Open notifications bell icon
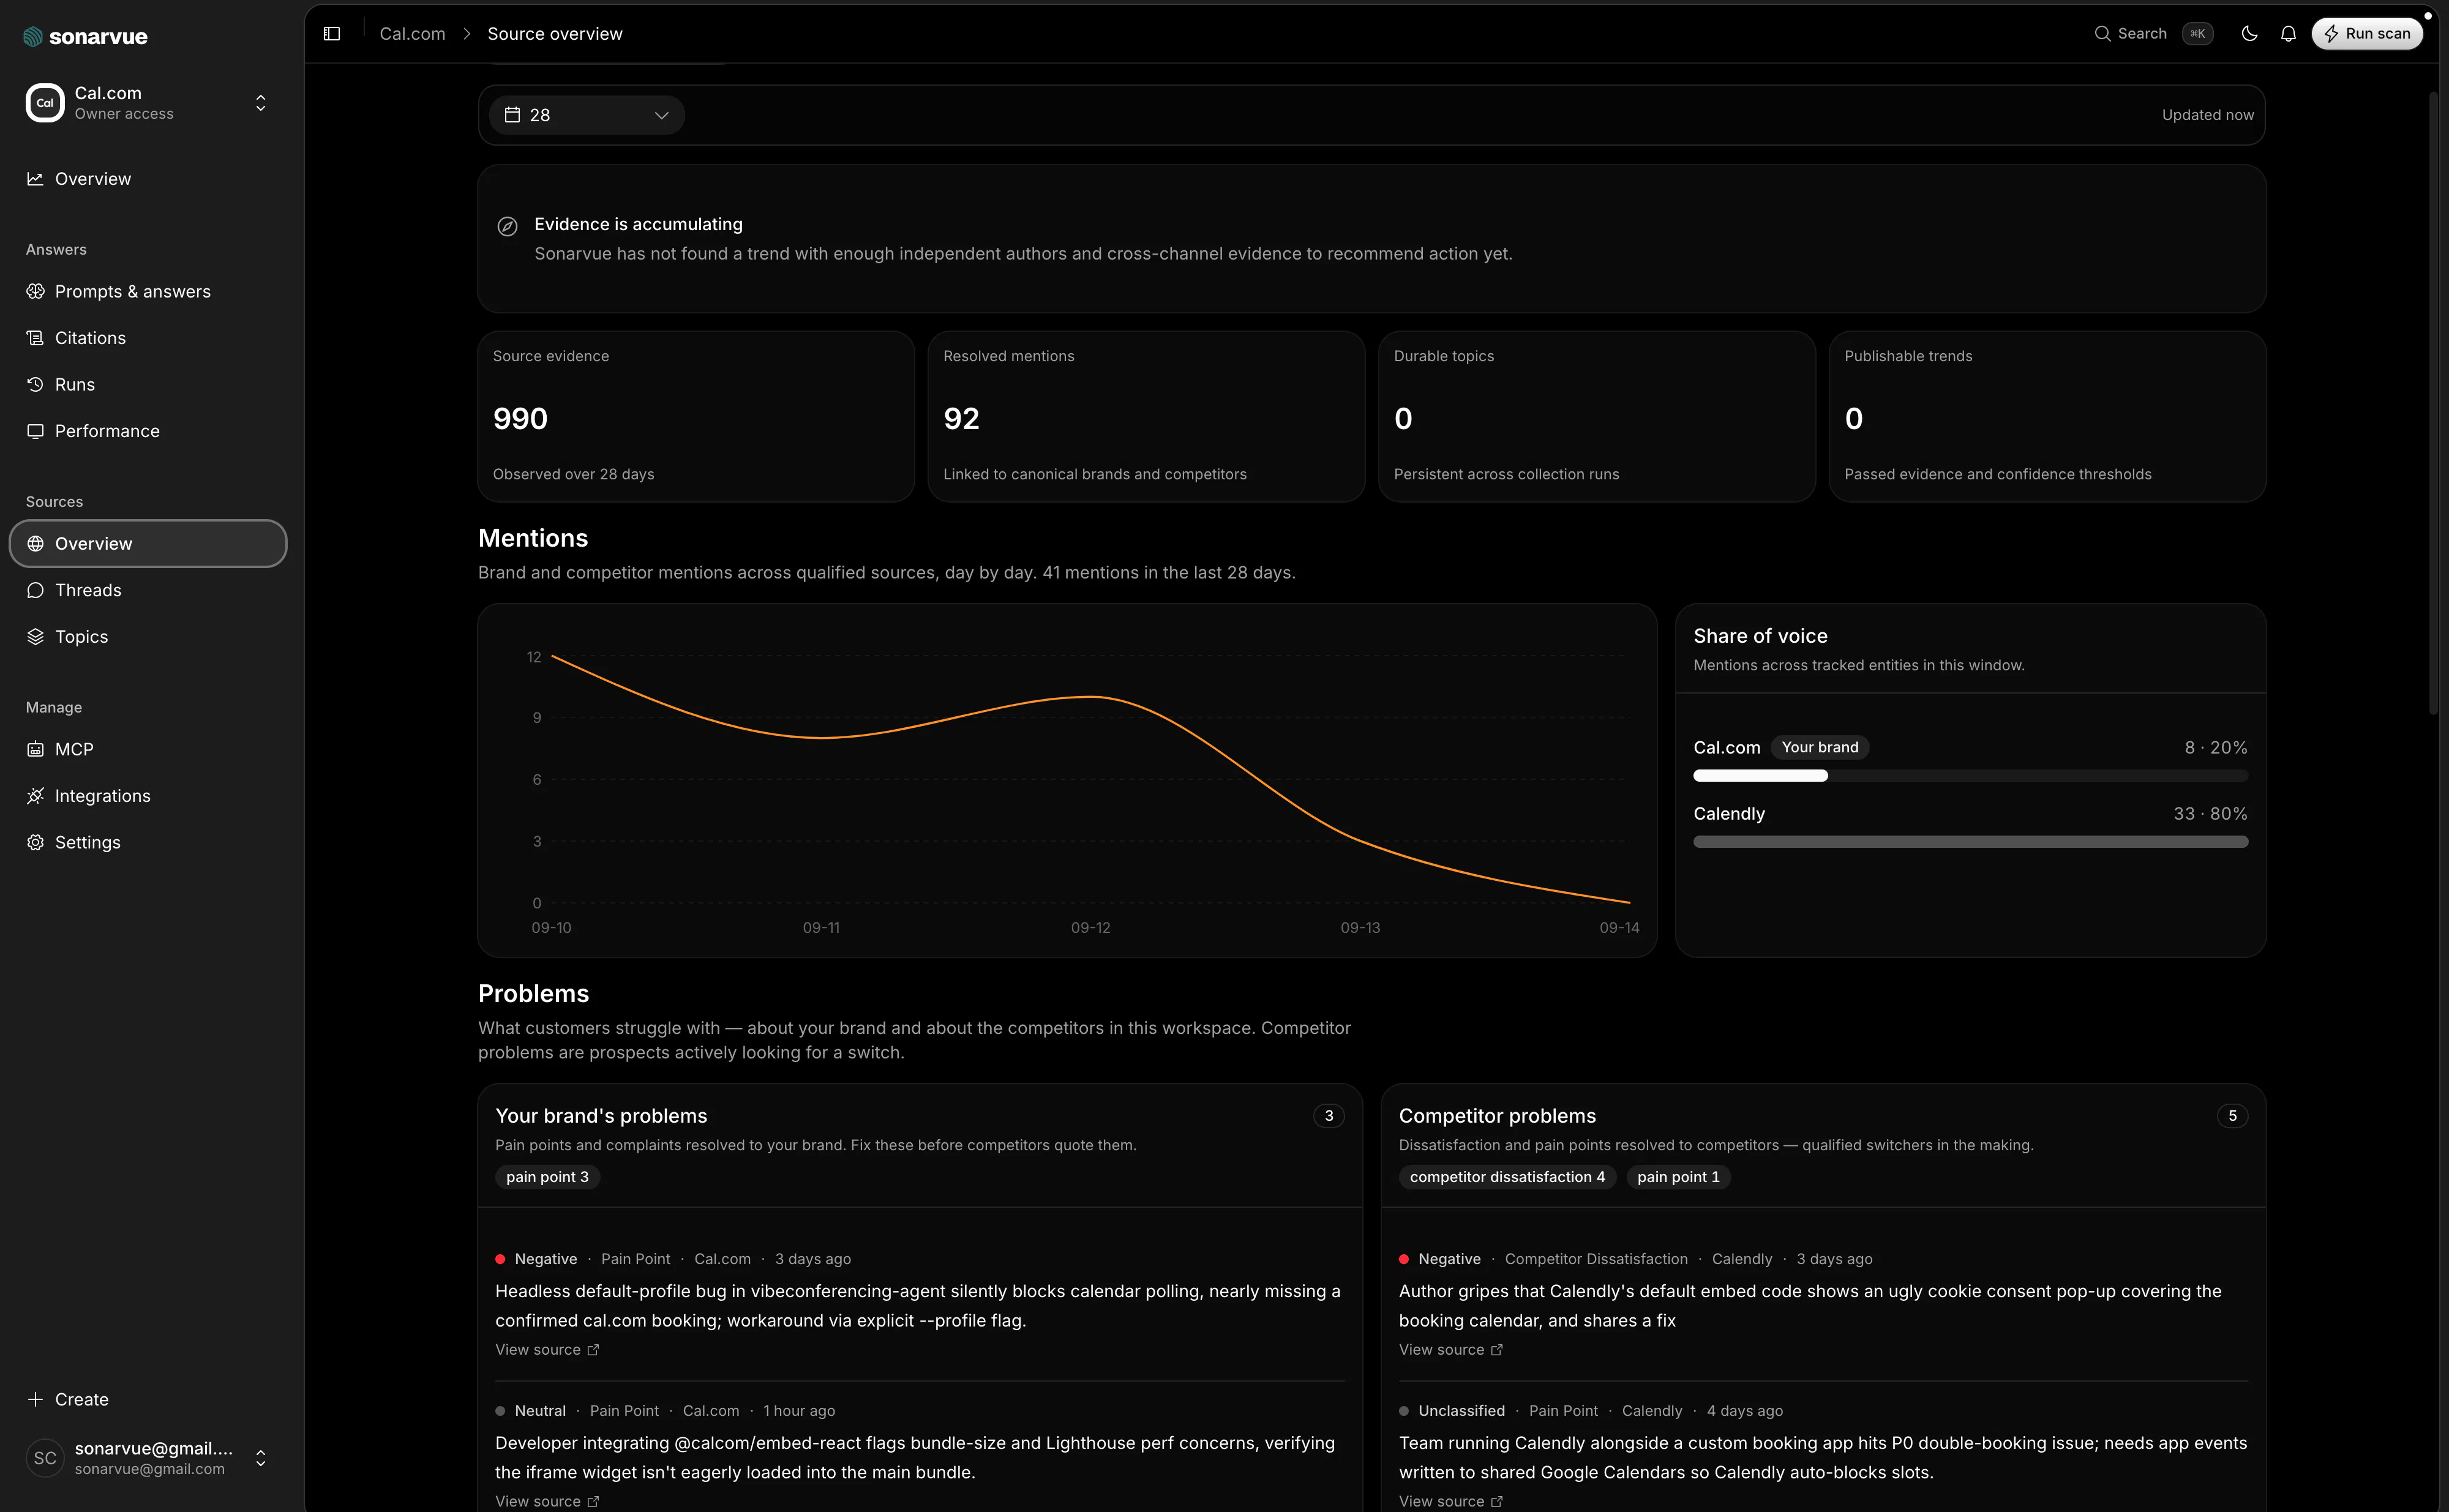The image size is (2449, 1512). [2288, 34]
